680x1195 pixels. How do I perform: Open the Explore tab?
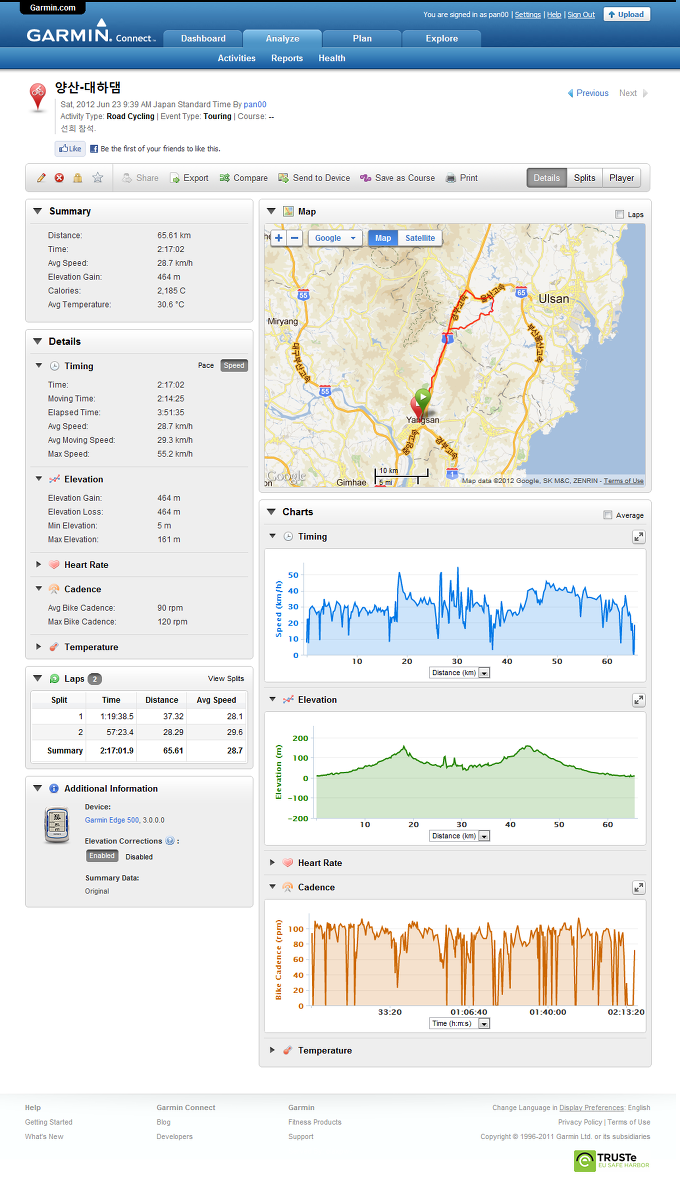click(441, 39)
